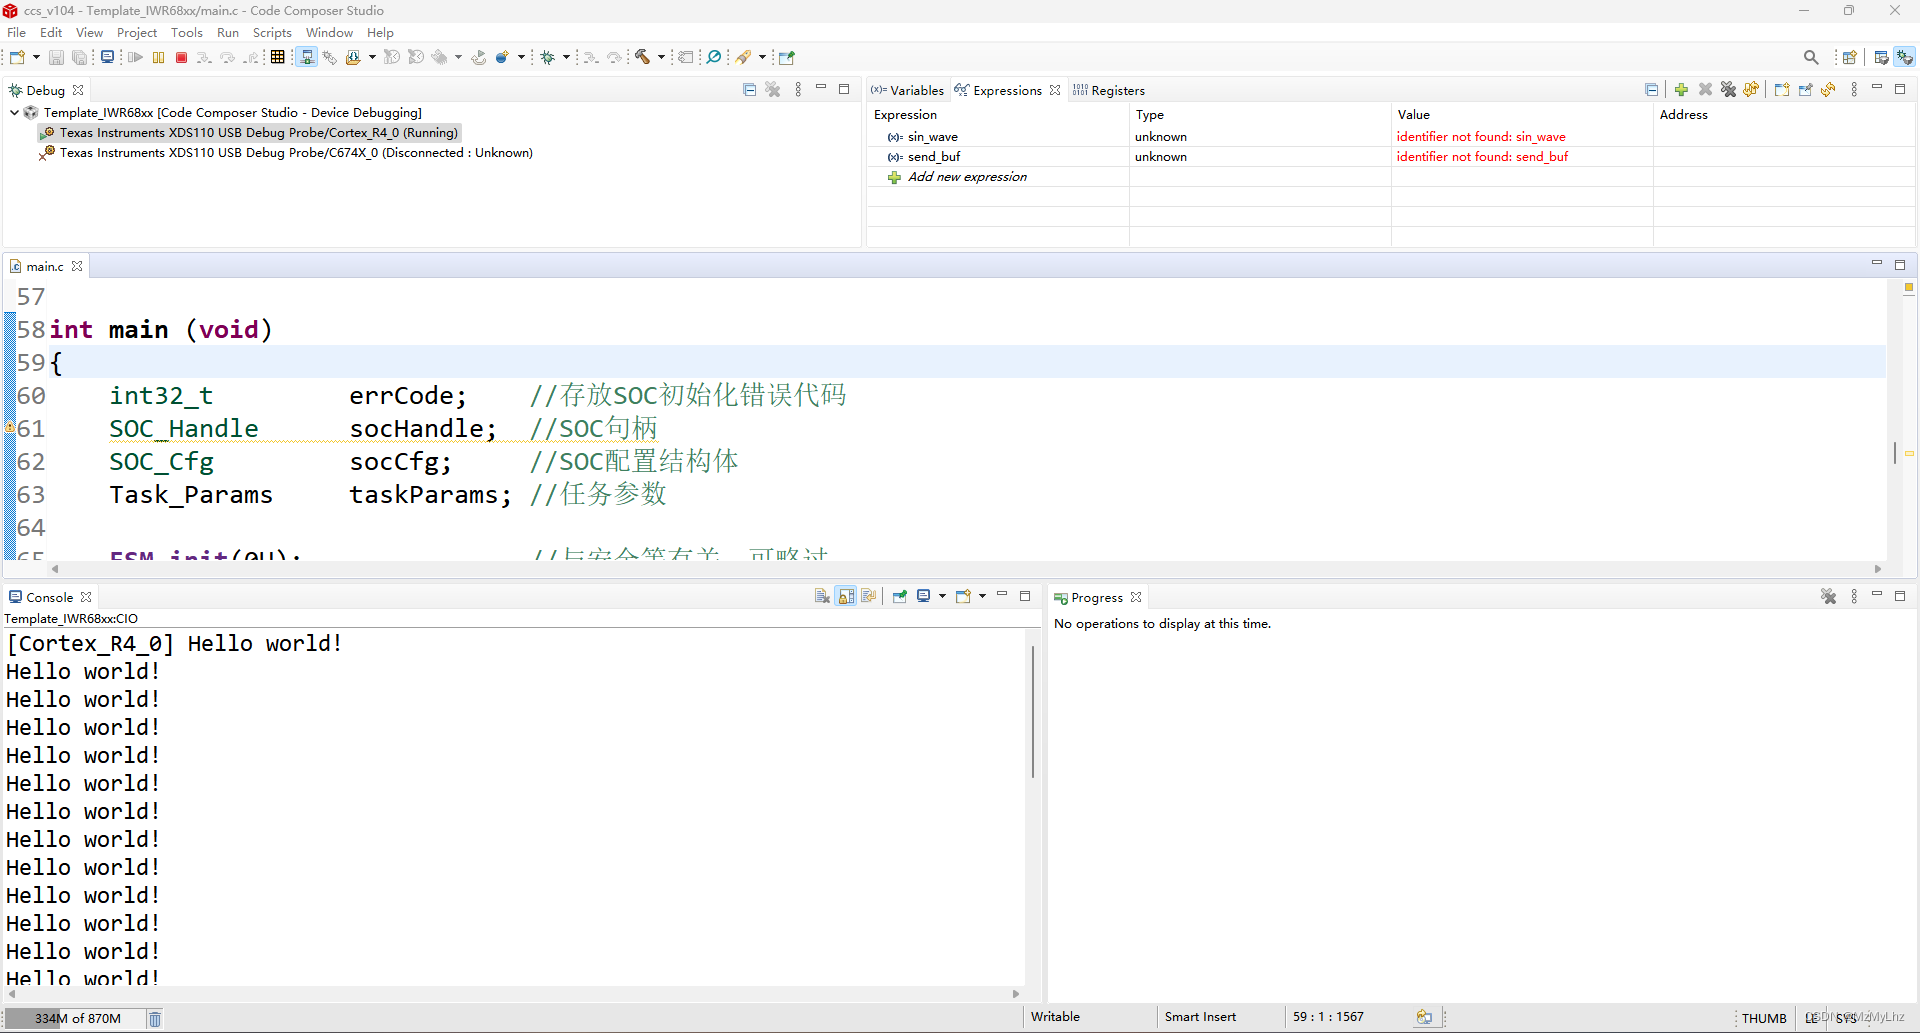Open the Debug launch dropdown arrow
The image size is (1920, 1033).
pyautogui.click(x=566, y=58)
